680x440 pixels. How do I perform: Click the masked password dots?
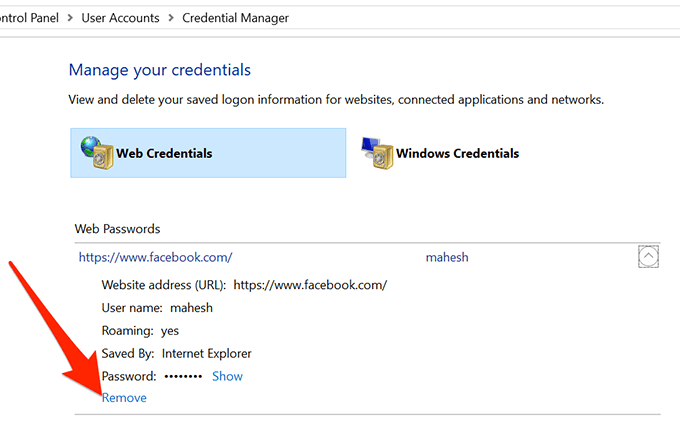pyautogui.click(x=182, y=376)
